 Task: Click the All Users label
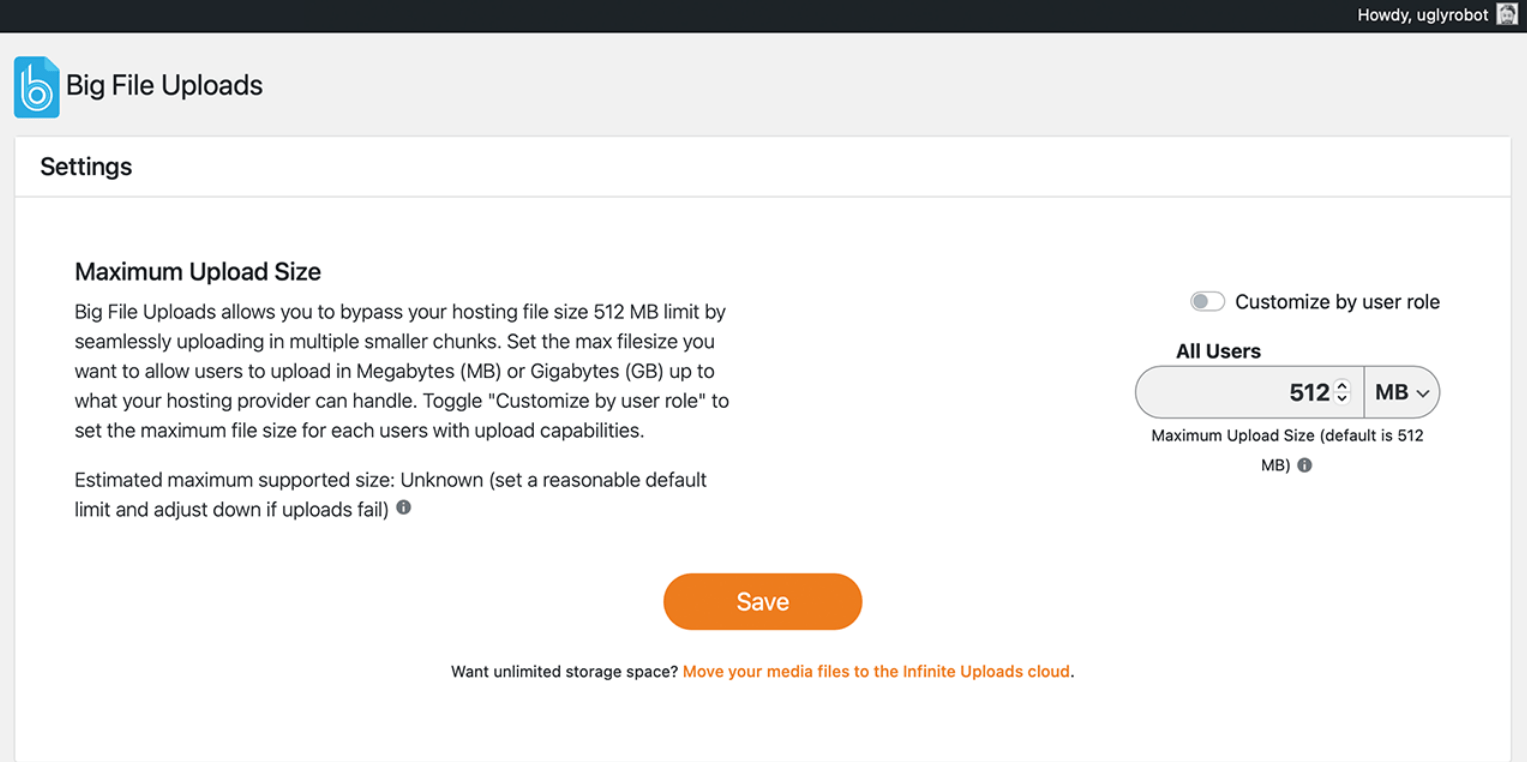point(1218,351)
